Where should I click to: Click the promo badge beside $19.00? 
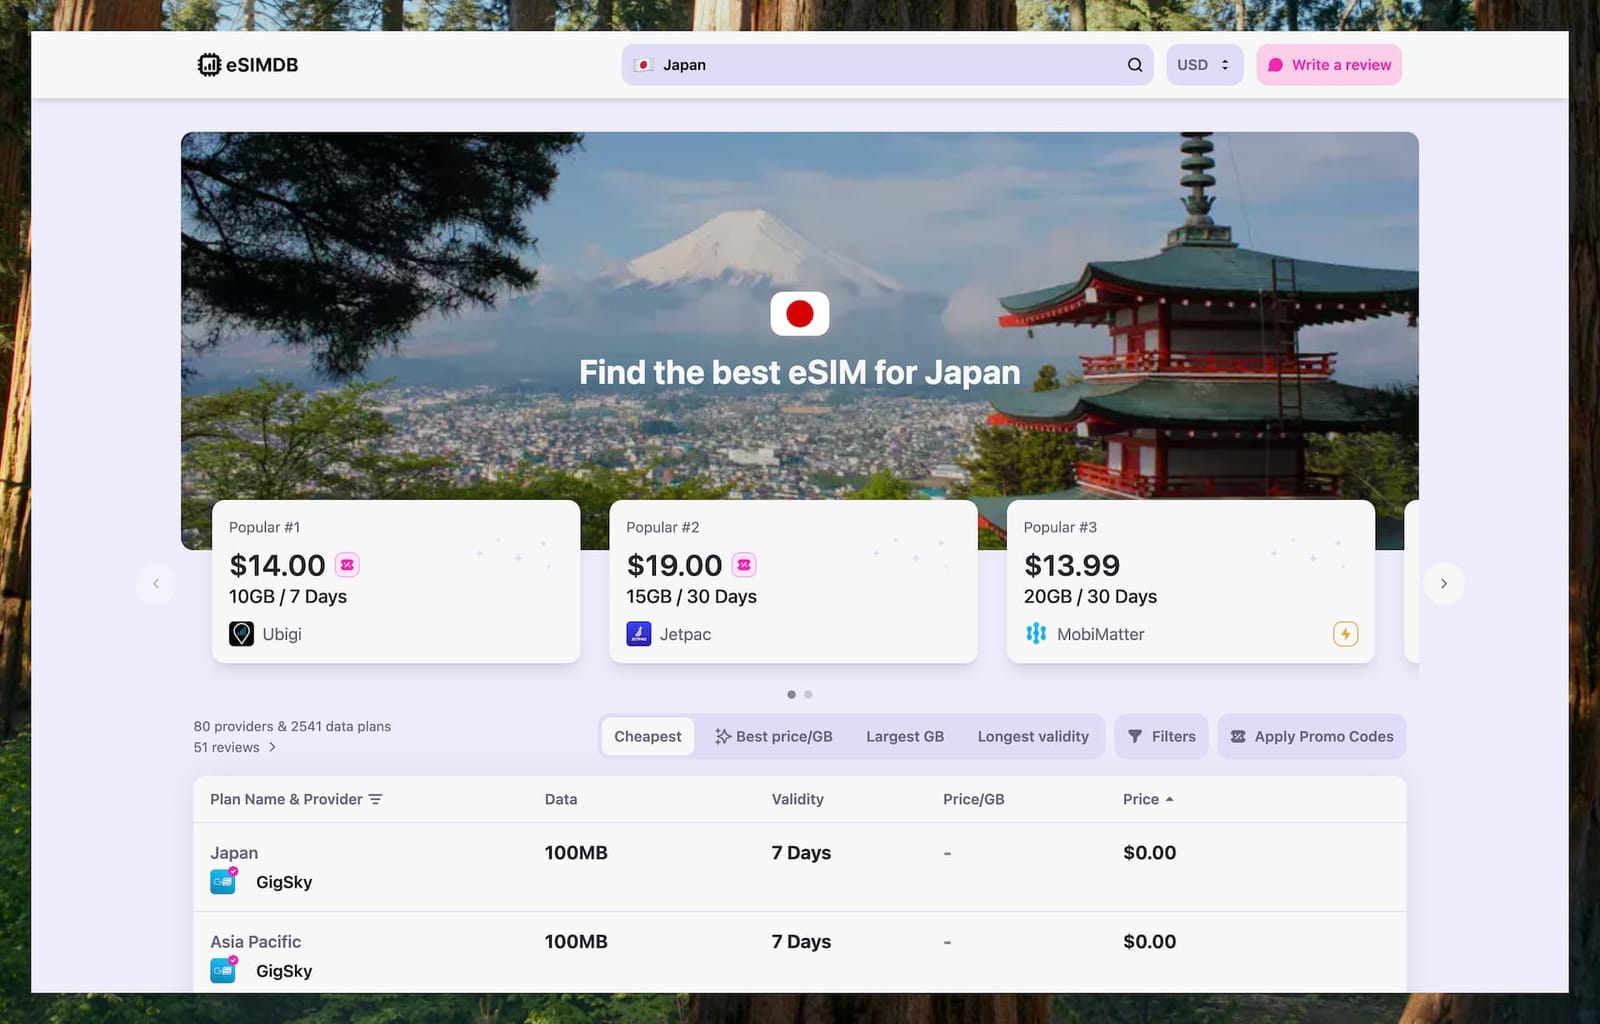744,565
